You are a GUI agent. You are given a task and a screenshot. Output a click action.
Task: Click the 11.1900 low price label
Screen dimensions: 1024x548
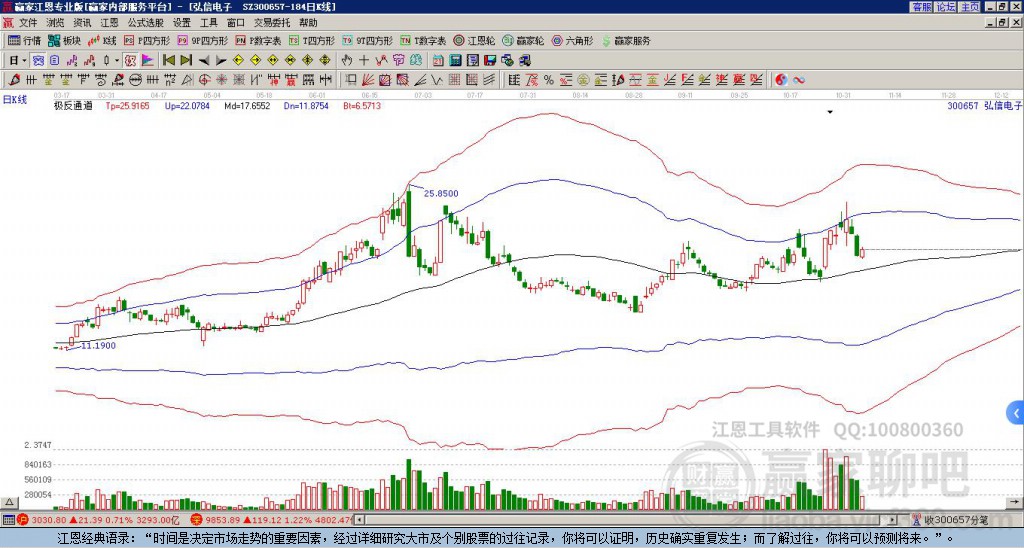[98, 346]
